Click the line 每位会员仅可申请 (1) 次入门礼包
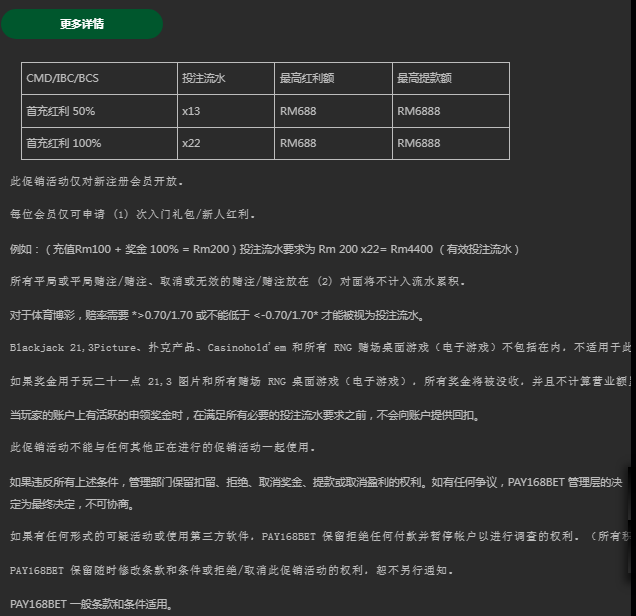 [x=133, y=214]
